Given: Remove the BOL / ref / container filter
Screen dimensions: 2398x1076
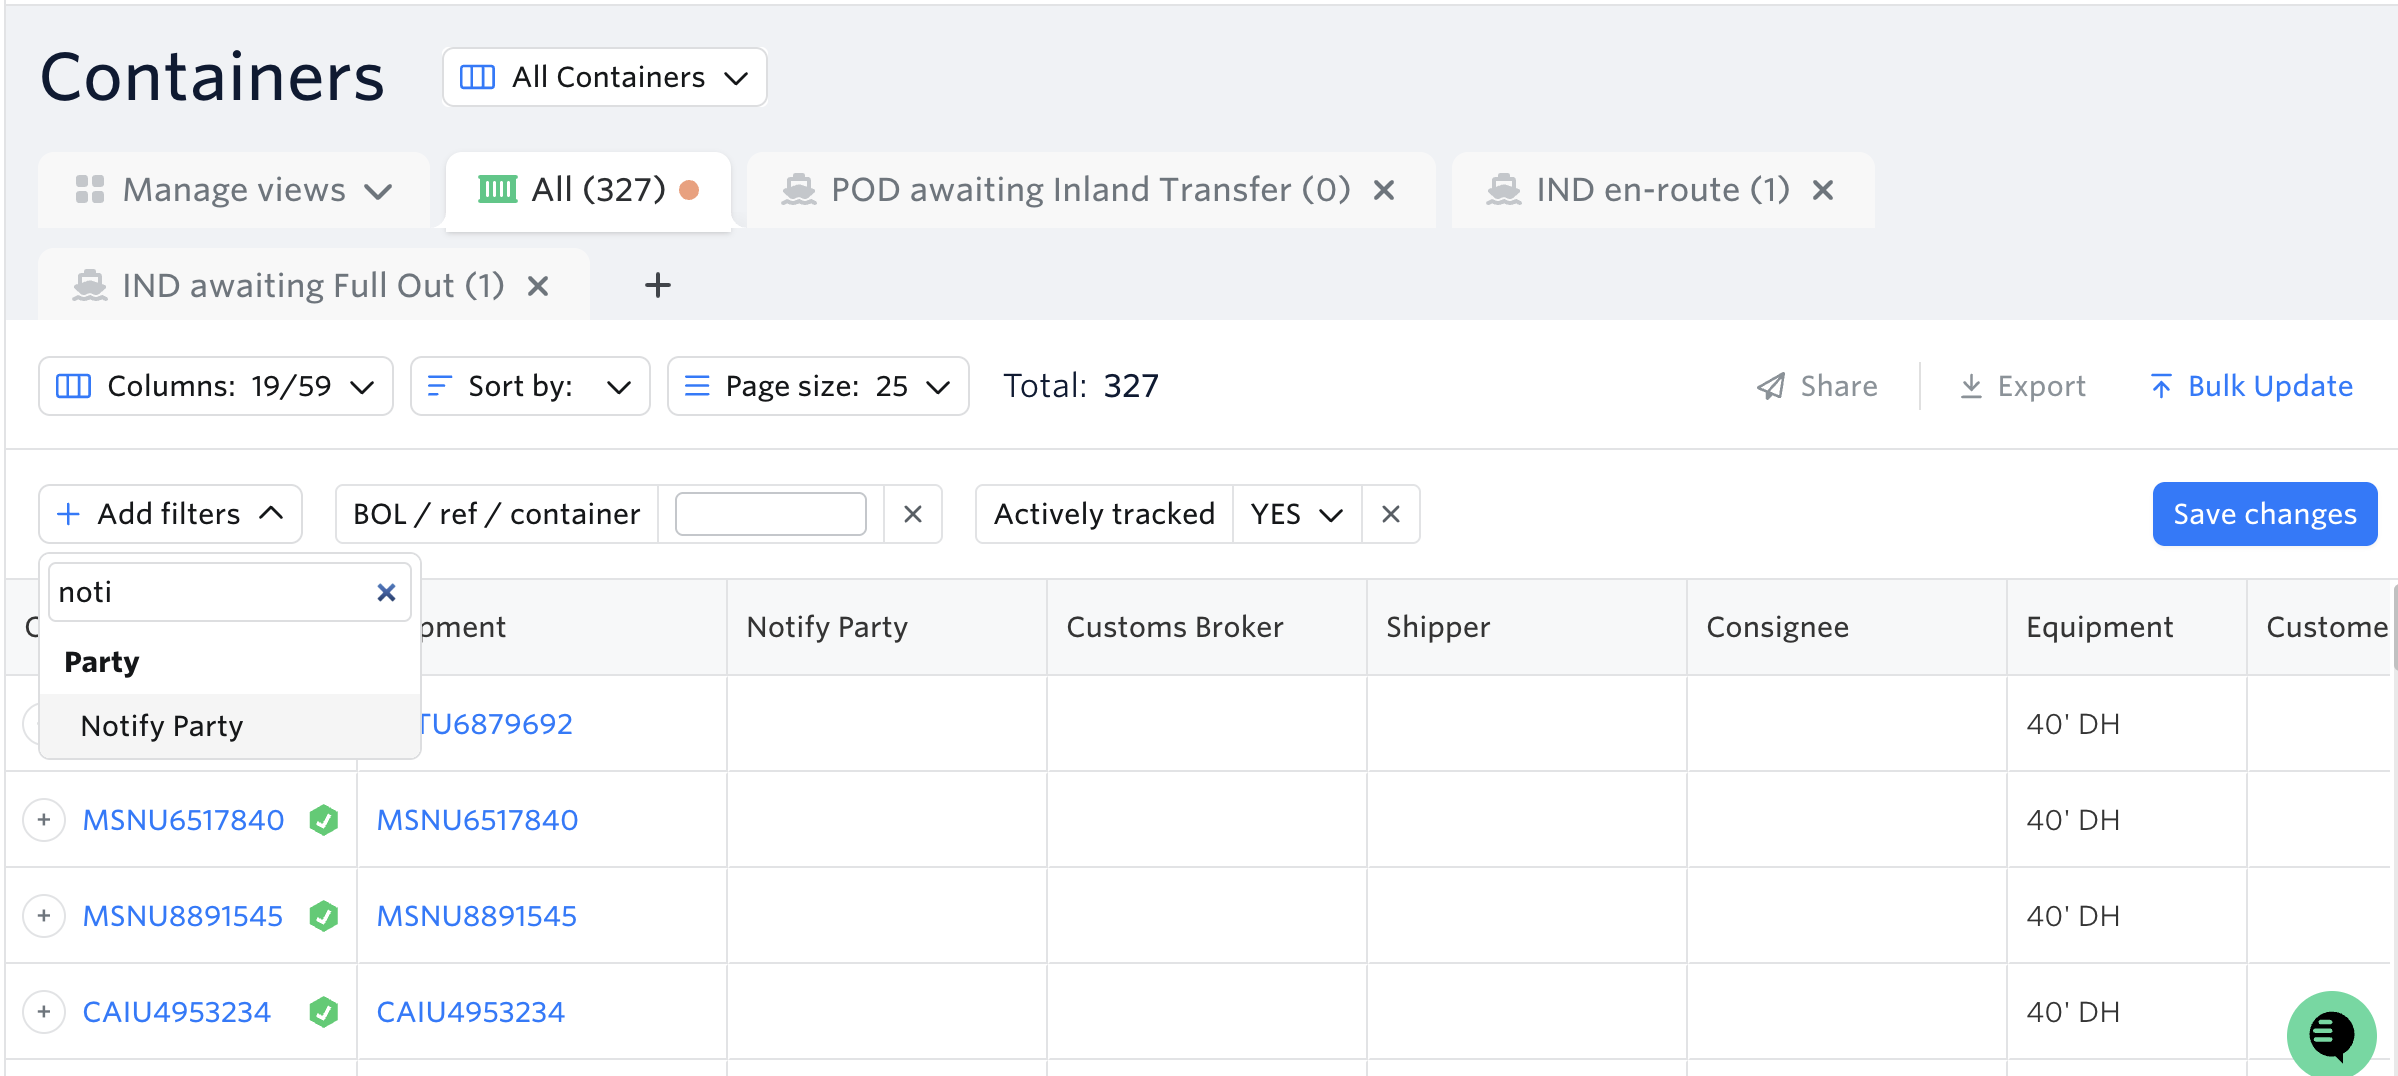Looking at the screenshot, I should pyautogui.click(x=913, y=514).
